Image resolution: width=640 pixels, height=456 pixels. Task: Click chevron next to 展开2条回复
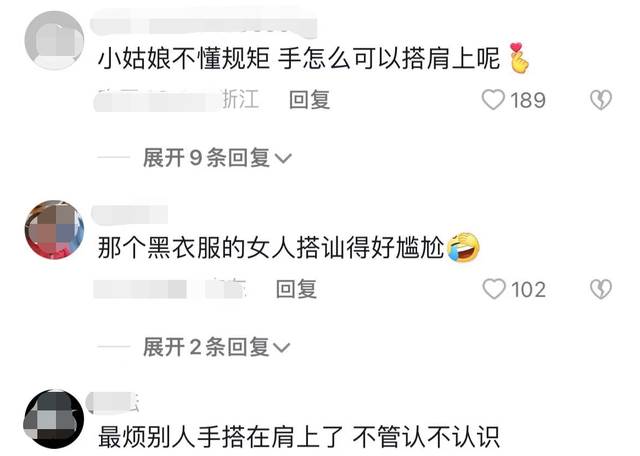(x=281, y=348)
